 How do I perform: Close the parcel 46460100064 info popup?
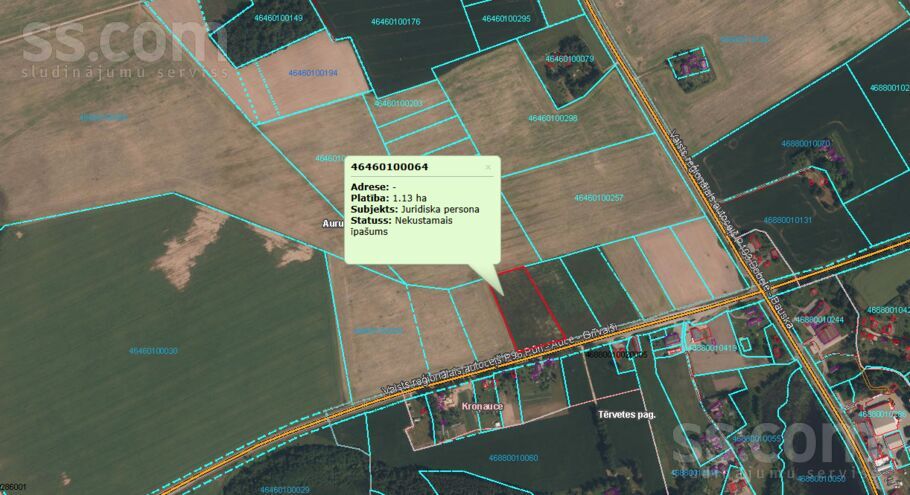[488, 168]
